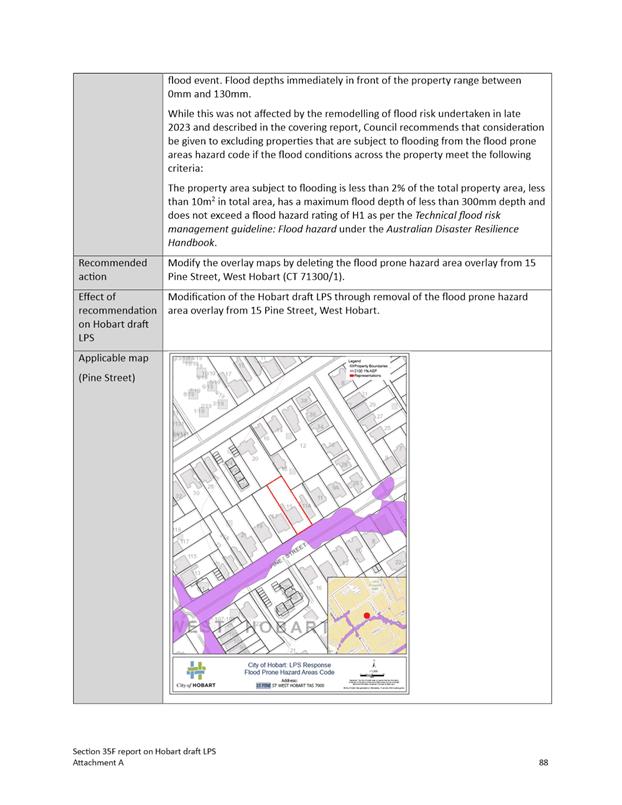Image resolution: width=622 pixels, height=805 pixels.
Task: Click the red-outlined property on the map
Action: point(289,506)
